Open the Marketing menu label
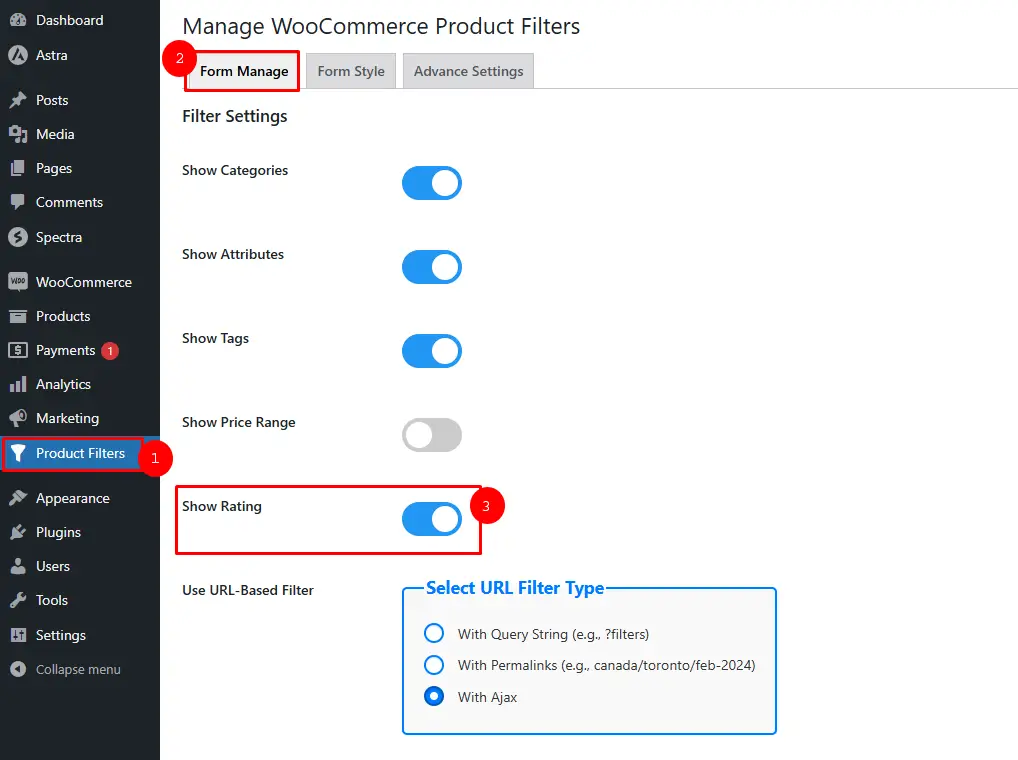The height and width of the screenshot is (760, 1018). point(68,418)
